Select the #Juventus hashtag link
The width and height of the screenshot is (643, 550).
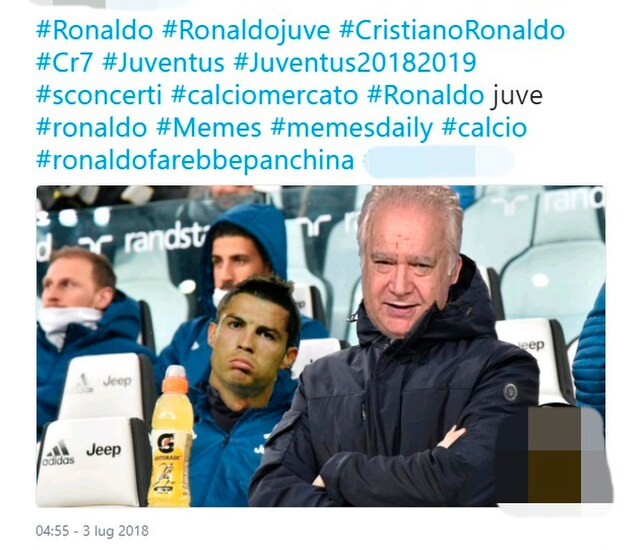click(x=163, y=62)
